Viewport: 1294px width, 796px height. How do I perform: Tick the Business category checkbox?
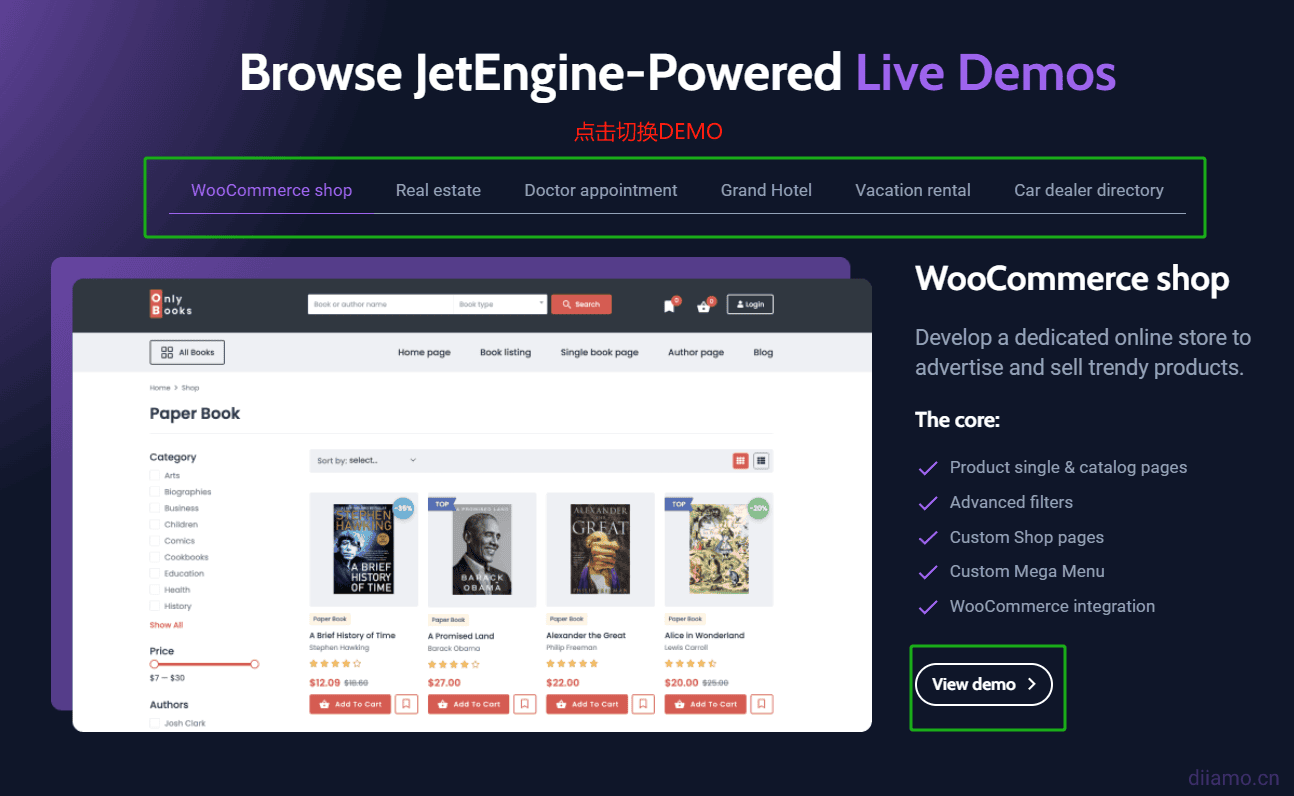coord(155,508)
